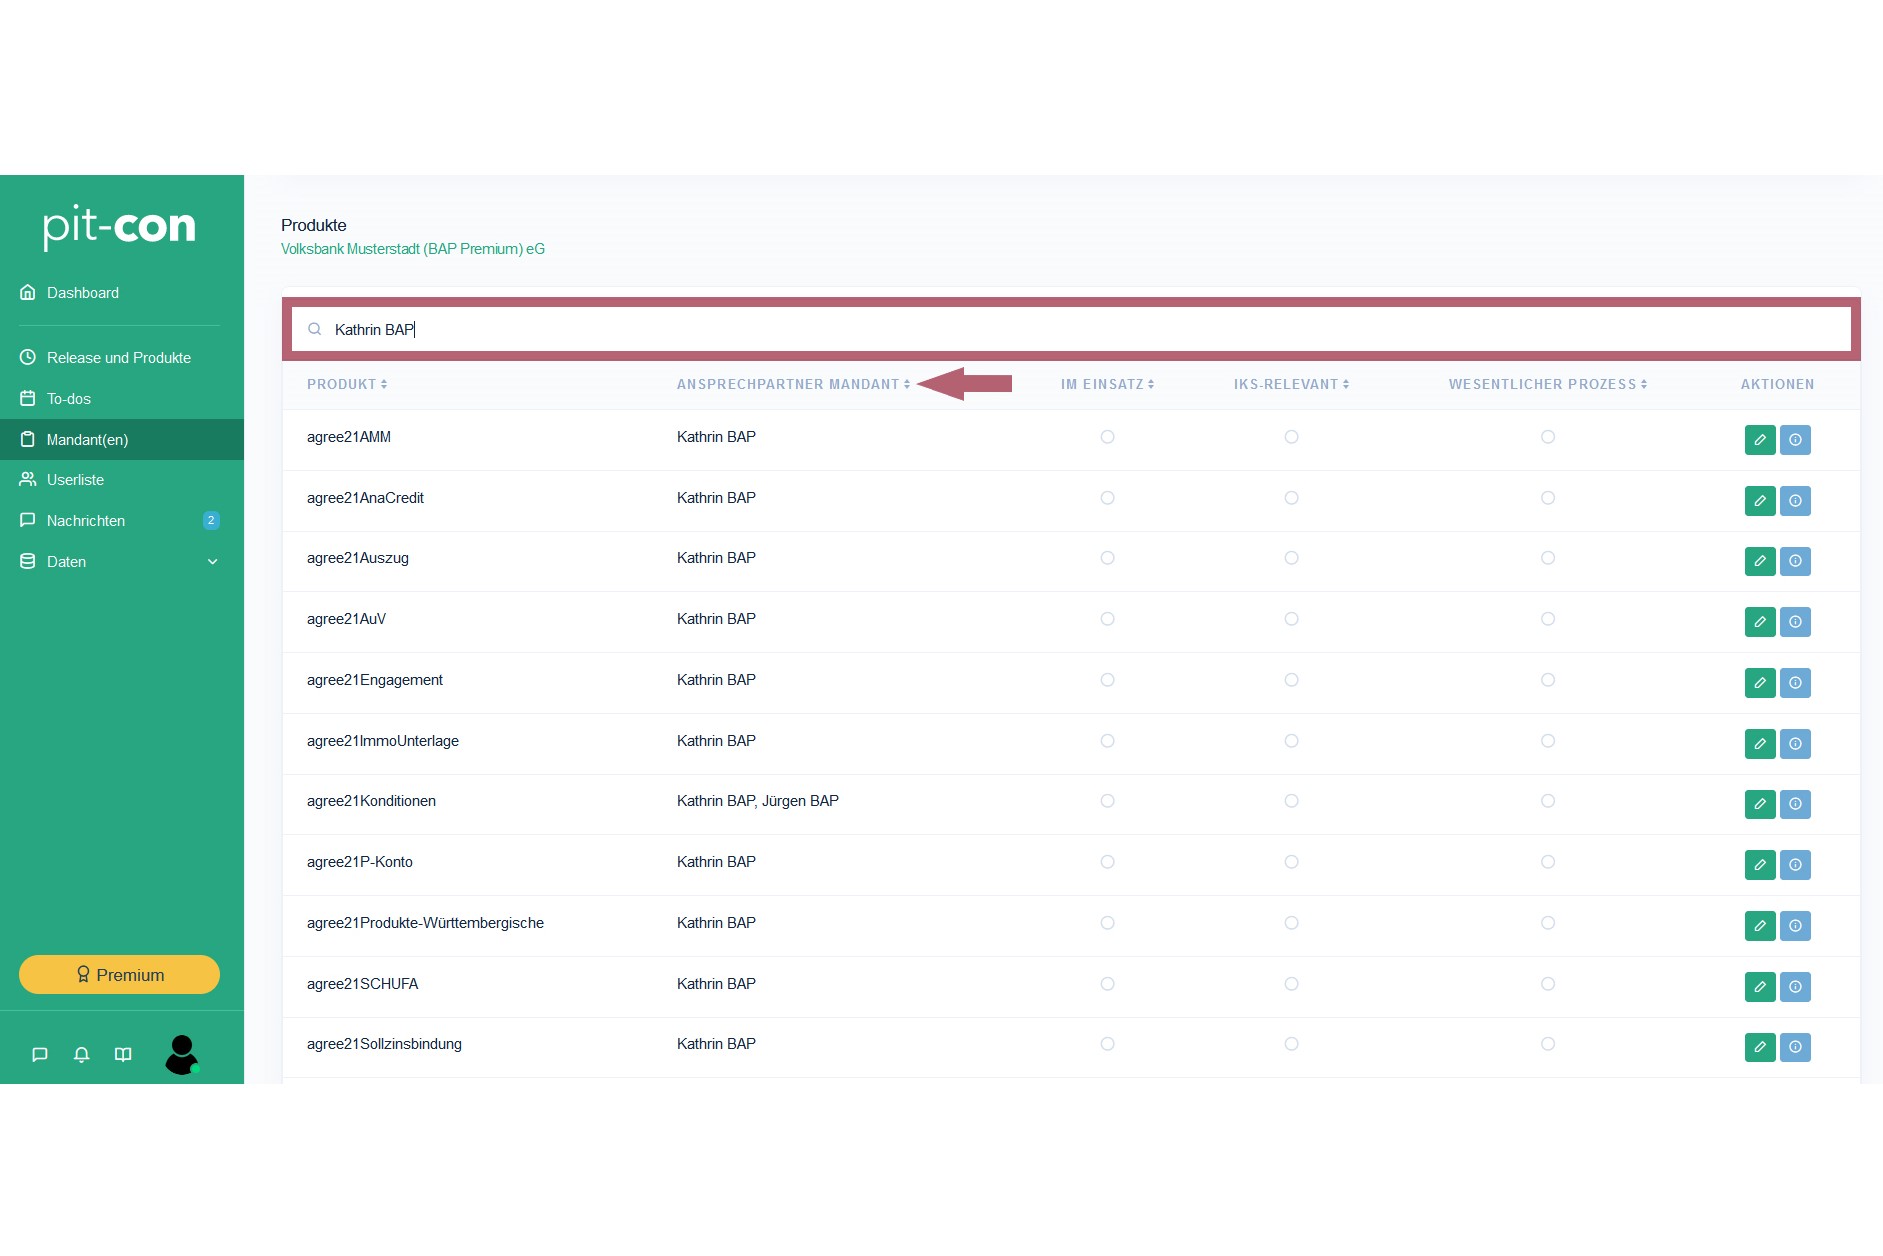Screen dimensions: 1883x1256
Task: Open Volksbank Musterstadt (BAP Premium) eG link
Action: pyautogui.click(x=413, y=249)
